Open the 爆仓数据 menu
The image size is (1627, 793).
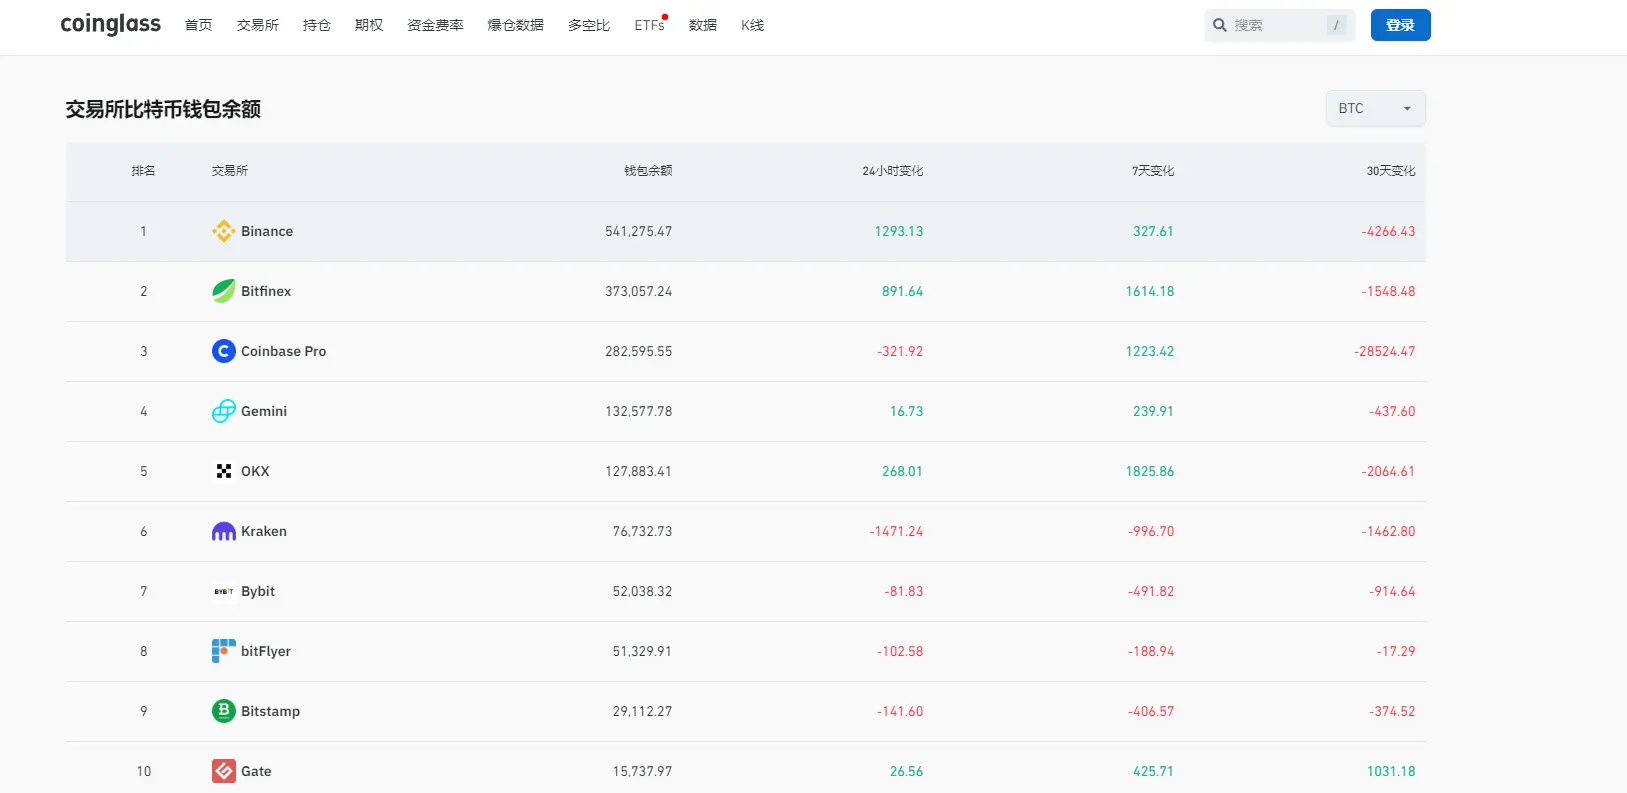pos(516,25)
